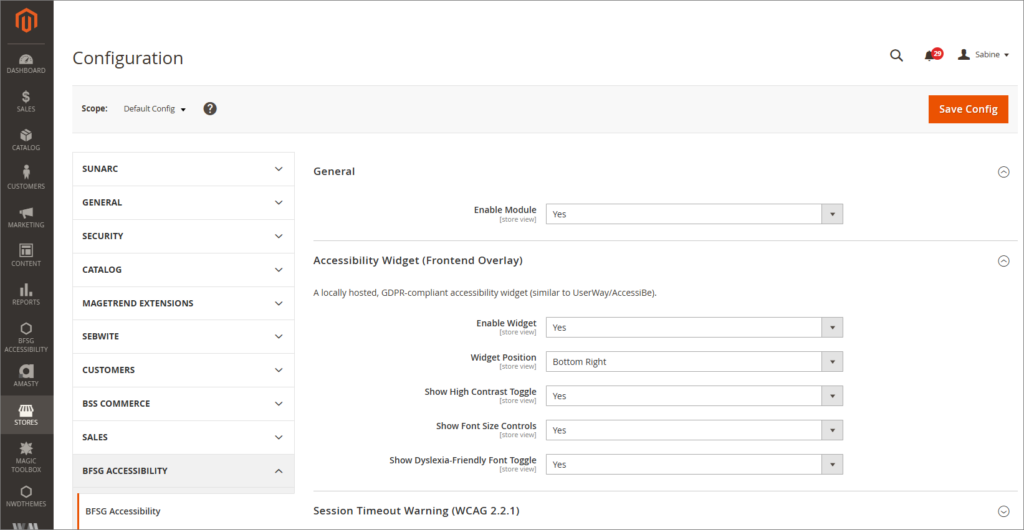Click Session Timeout Warning (WCAG 2.2.1) heading
The image size is (1024, 530).
416,510
